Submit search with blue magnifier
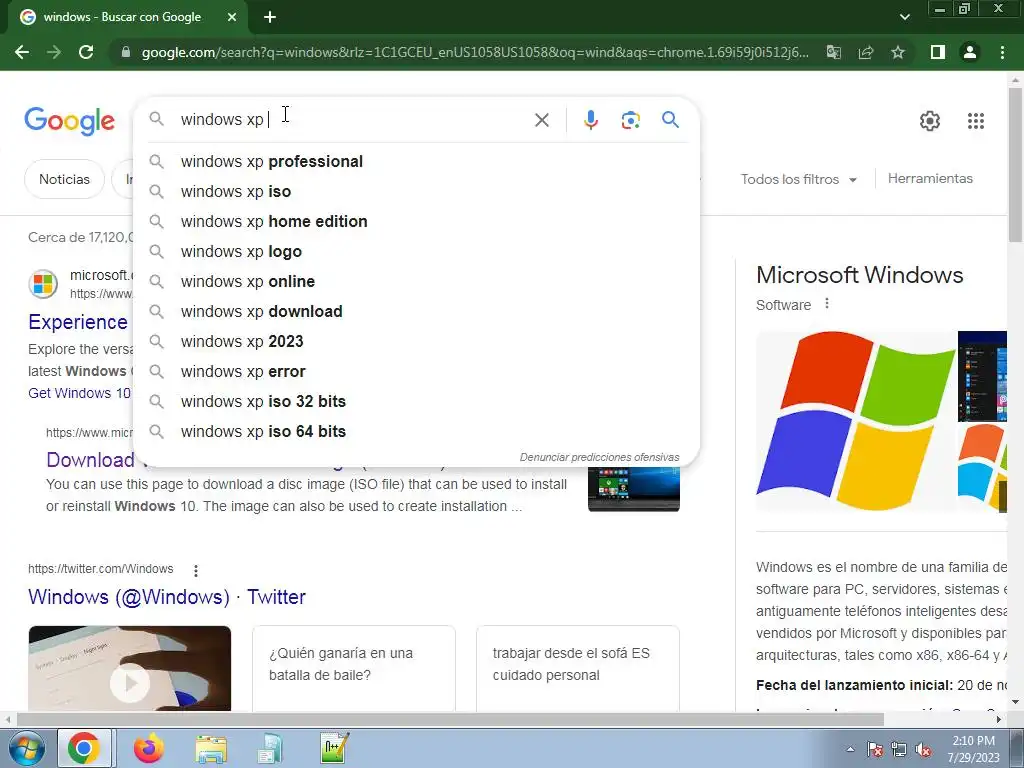The image size is (1024, 768). [x=670, y=120]
